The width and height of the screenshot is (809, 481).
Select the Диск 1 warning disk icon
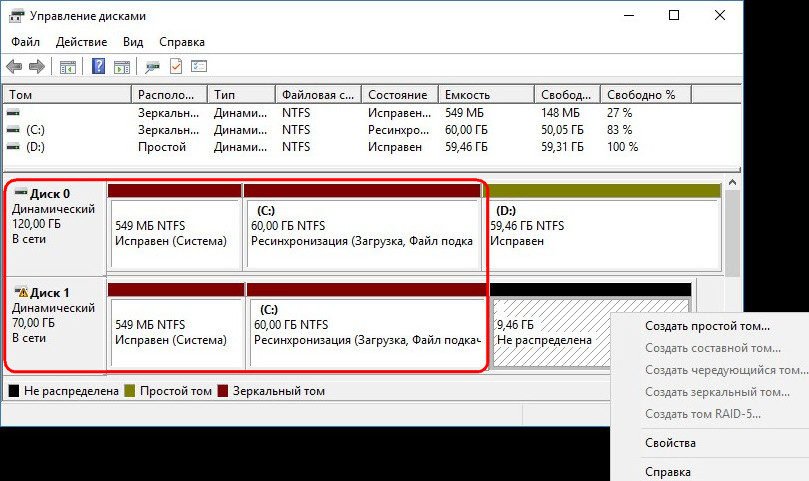point(20,293)
